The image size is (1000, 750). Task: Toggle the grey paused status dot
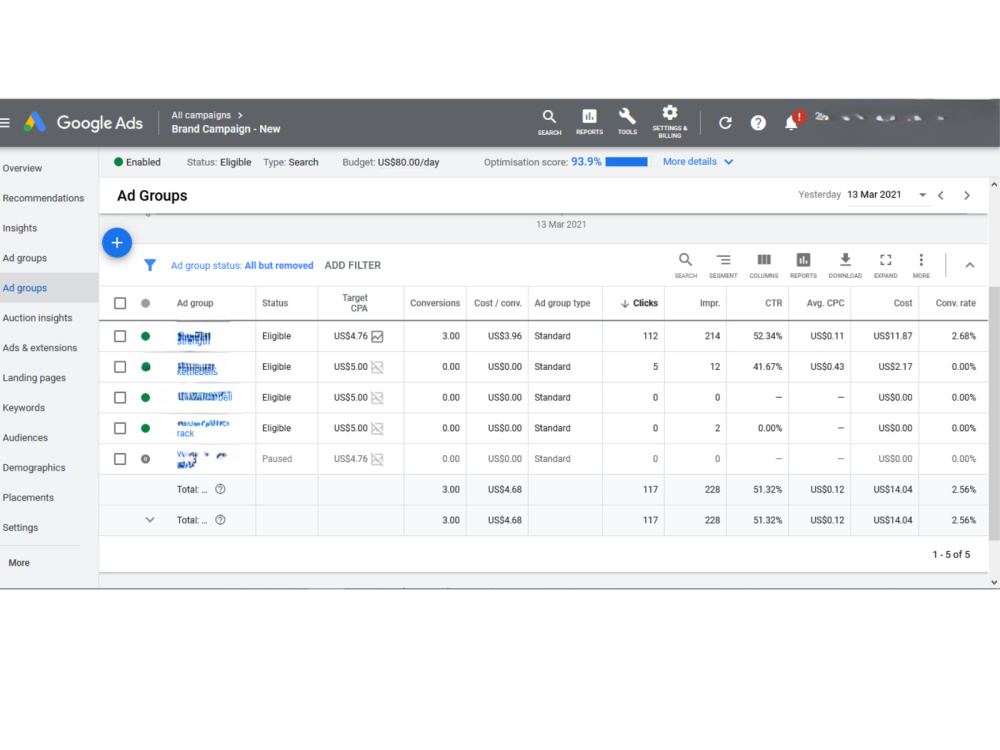(145, 459)
